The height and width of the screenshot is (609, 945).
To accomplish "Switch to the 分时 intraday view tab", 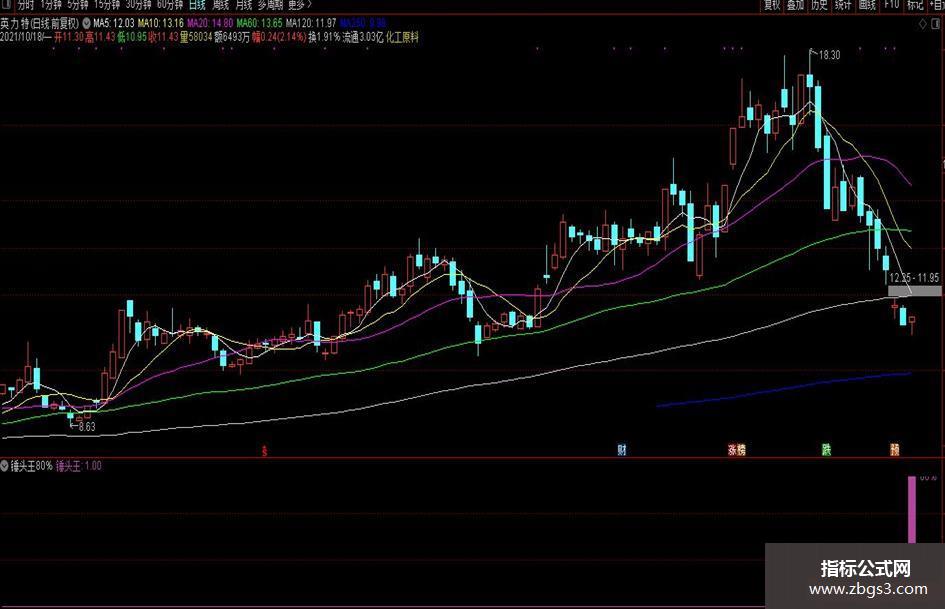I will (26, 5).
